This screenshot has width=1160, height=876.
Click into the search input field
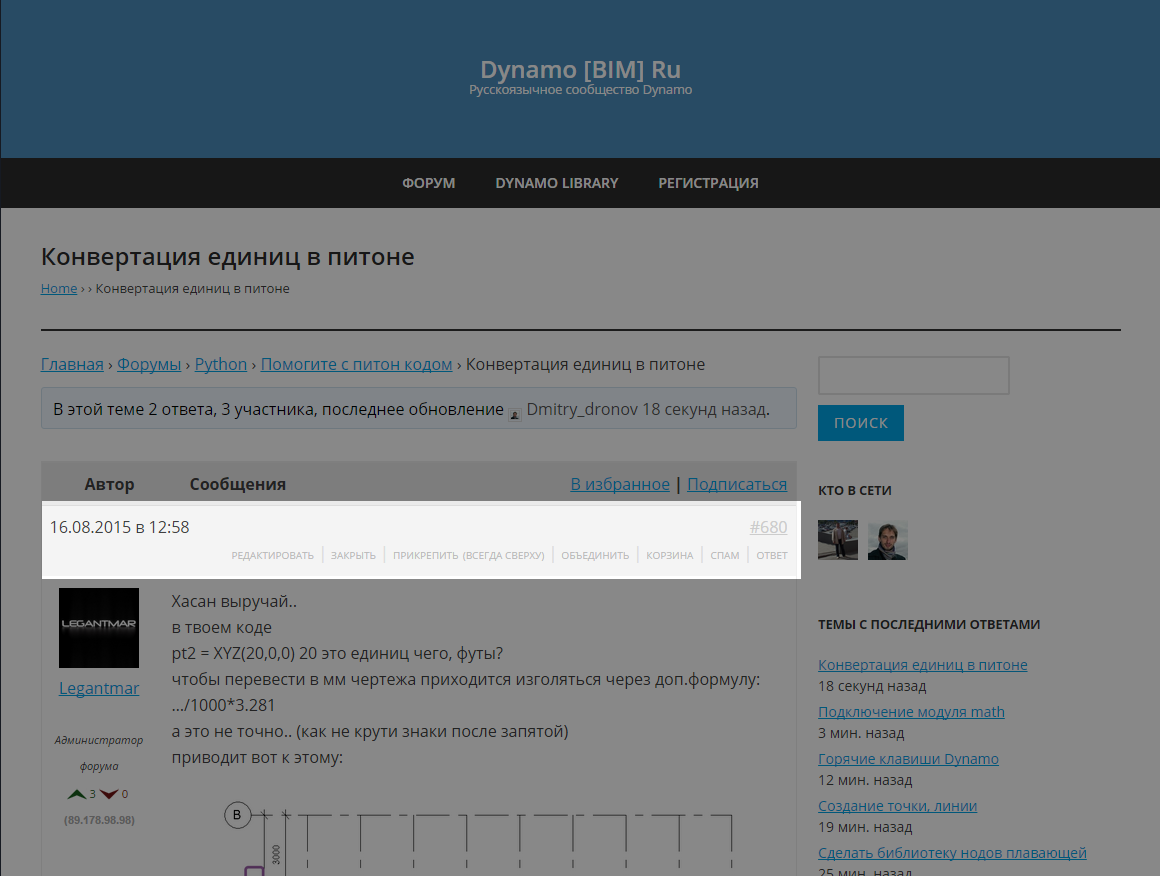(x=913, y=375)
